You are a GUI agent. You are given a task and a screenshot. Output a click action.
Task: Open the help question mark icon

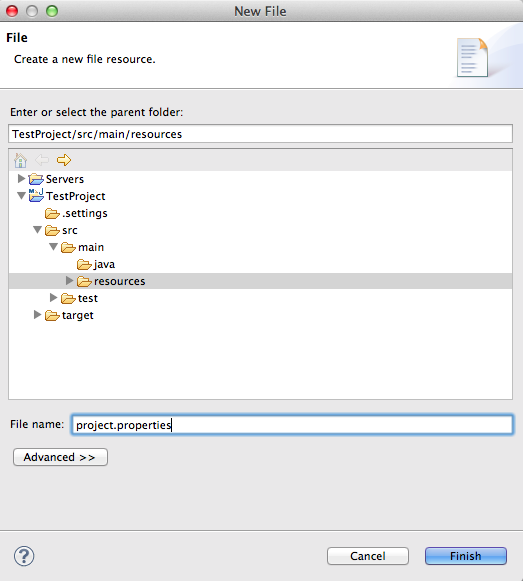point(24,556)
